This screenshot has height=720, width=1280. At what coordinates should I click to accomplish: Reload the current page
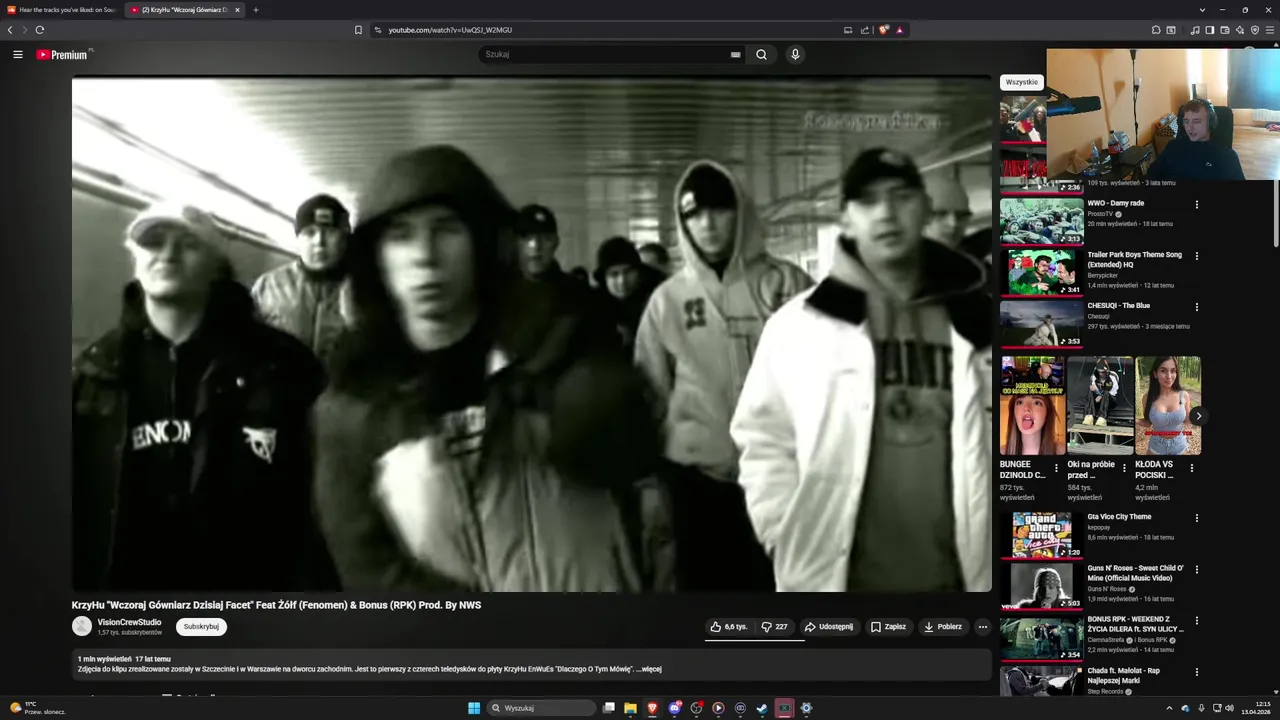(x=39, y=30)
